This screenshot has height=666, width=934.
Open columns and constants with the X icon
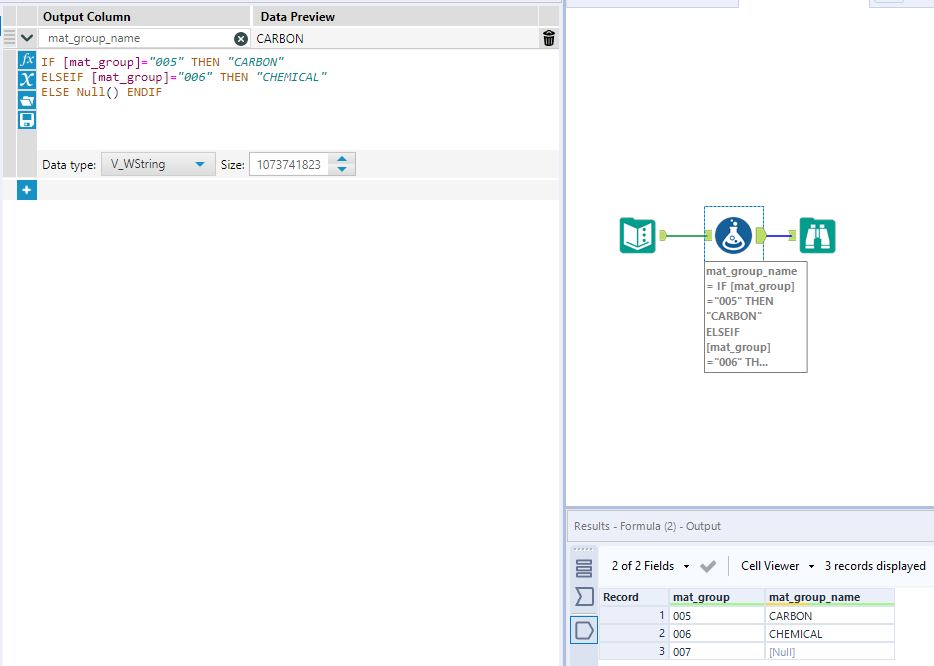[x=26, y=80]
